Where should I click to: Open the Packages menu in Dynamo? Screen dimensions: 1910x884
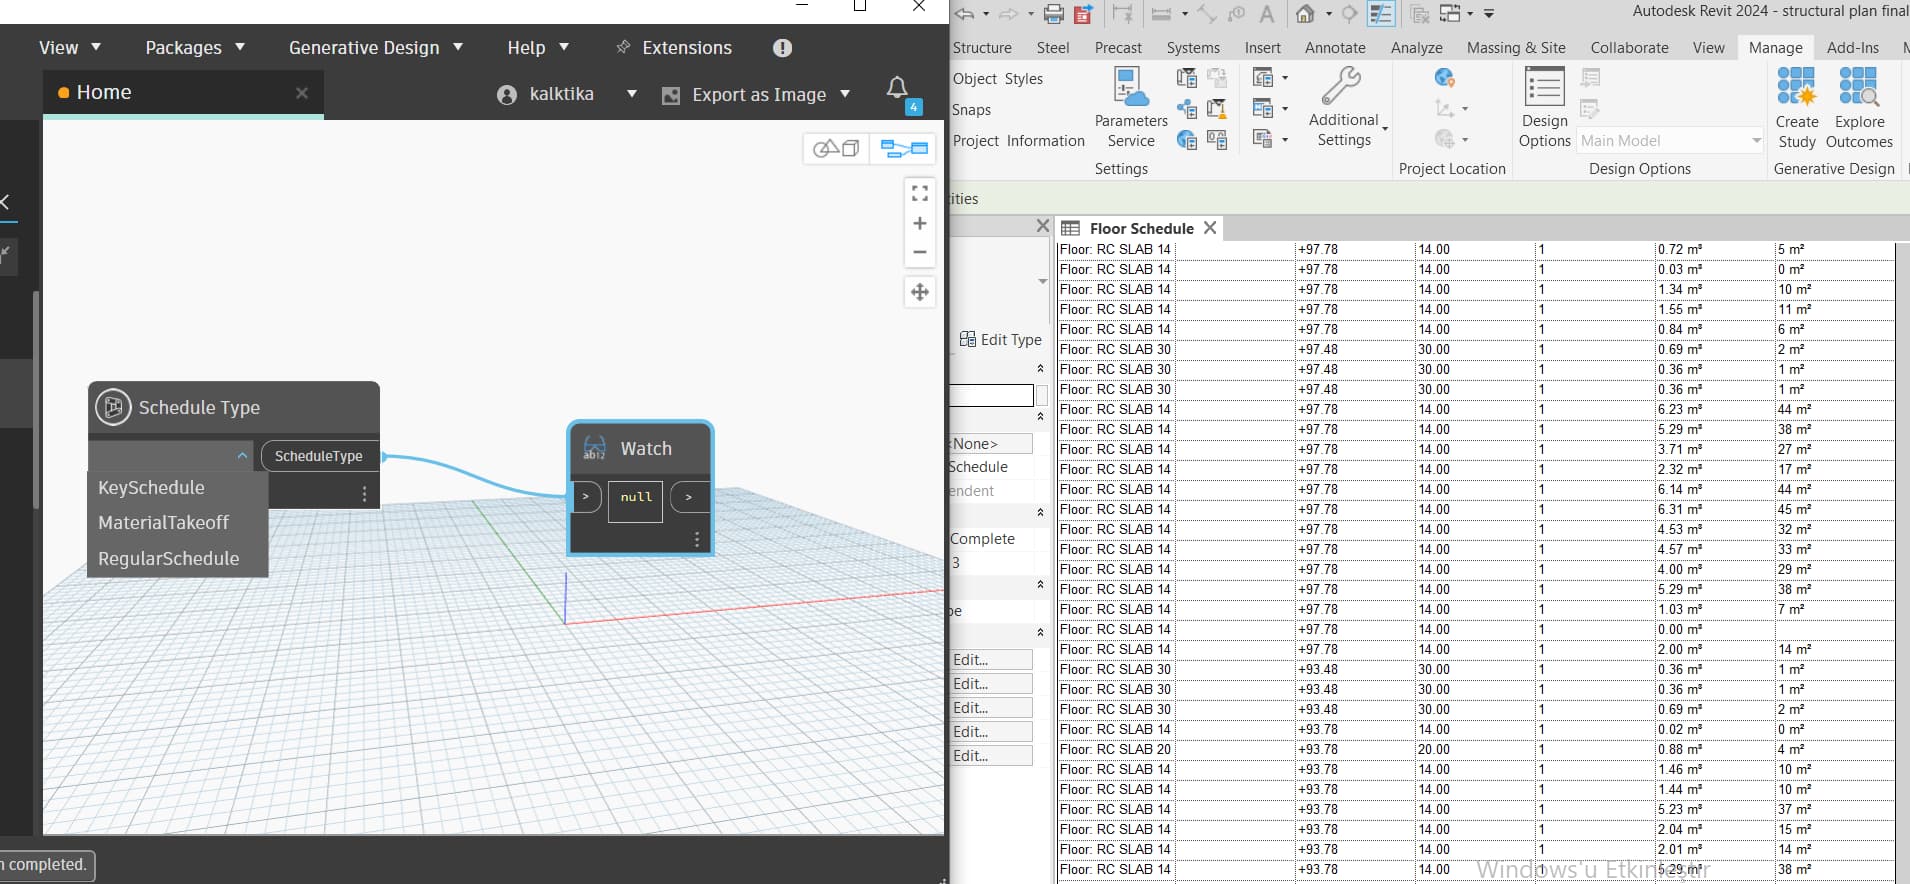pos(195,48)
